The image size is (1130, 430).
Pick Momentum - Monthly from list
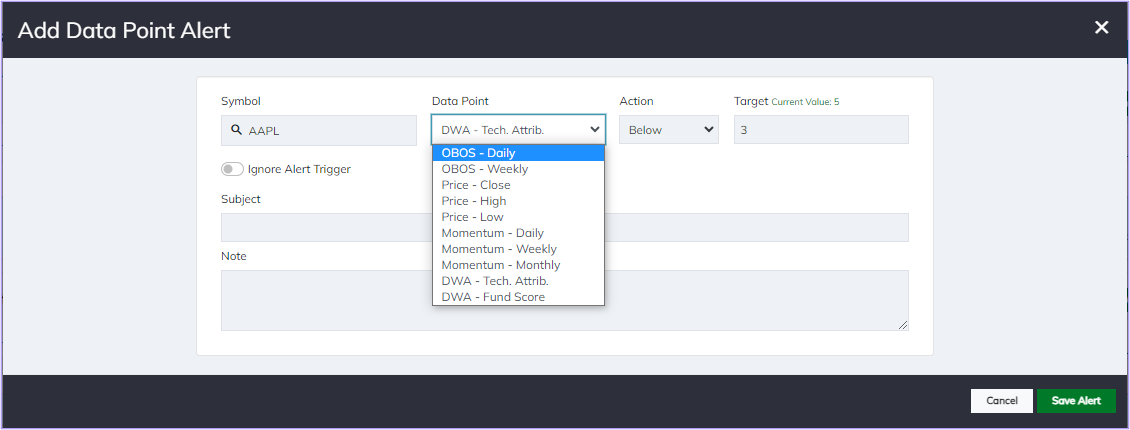click(518, 265)
